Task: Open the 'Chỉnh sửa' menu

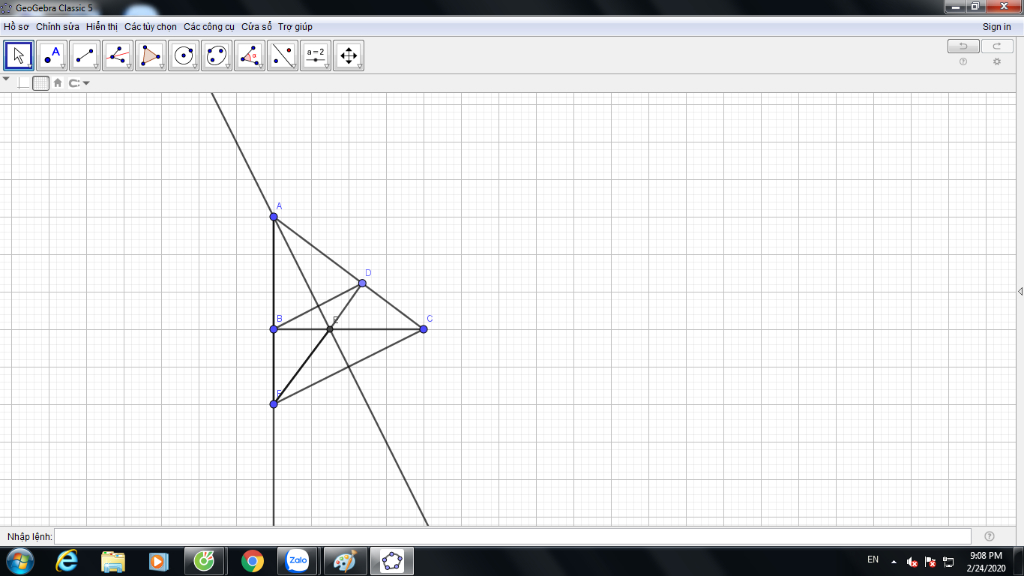Action: [57, 27]
